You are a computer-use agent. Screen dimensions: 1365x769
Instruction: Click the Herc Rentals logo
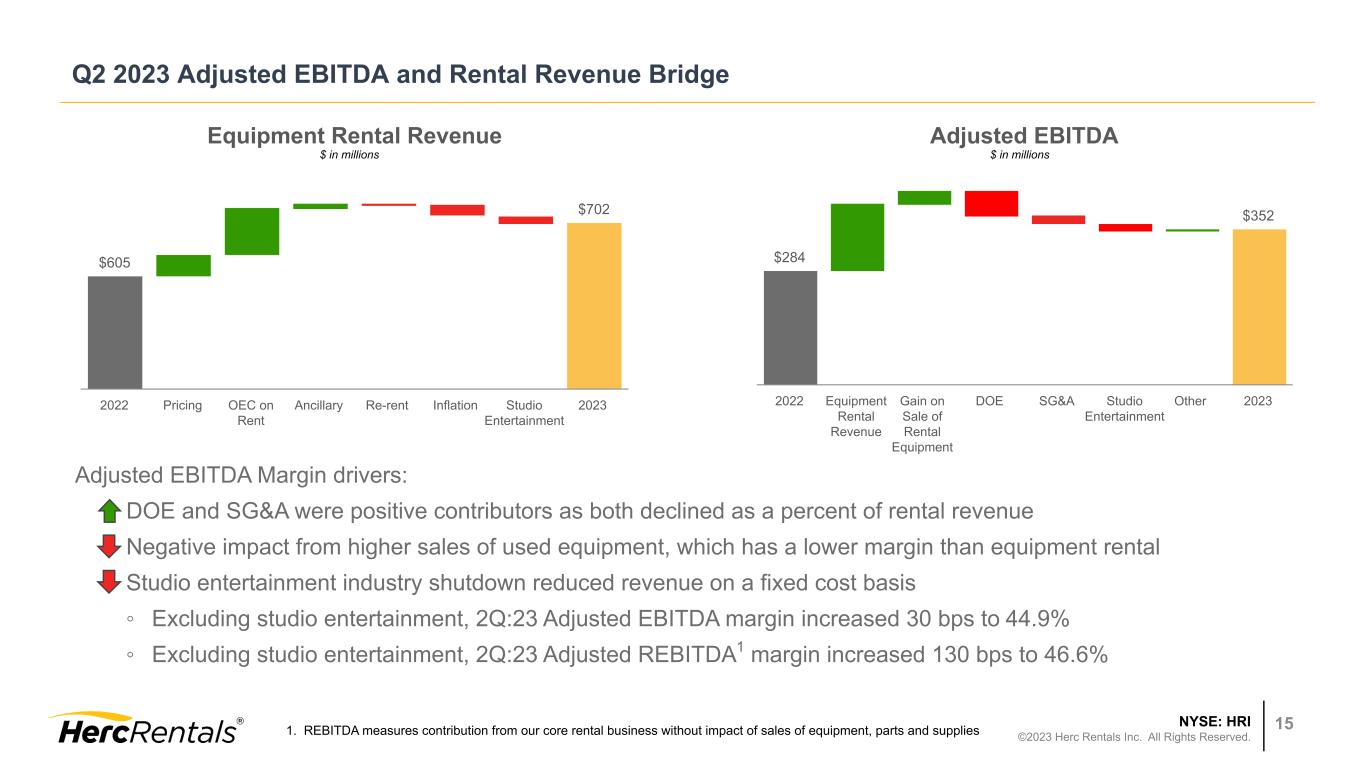point(144,729)
